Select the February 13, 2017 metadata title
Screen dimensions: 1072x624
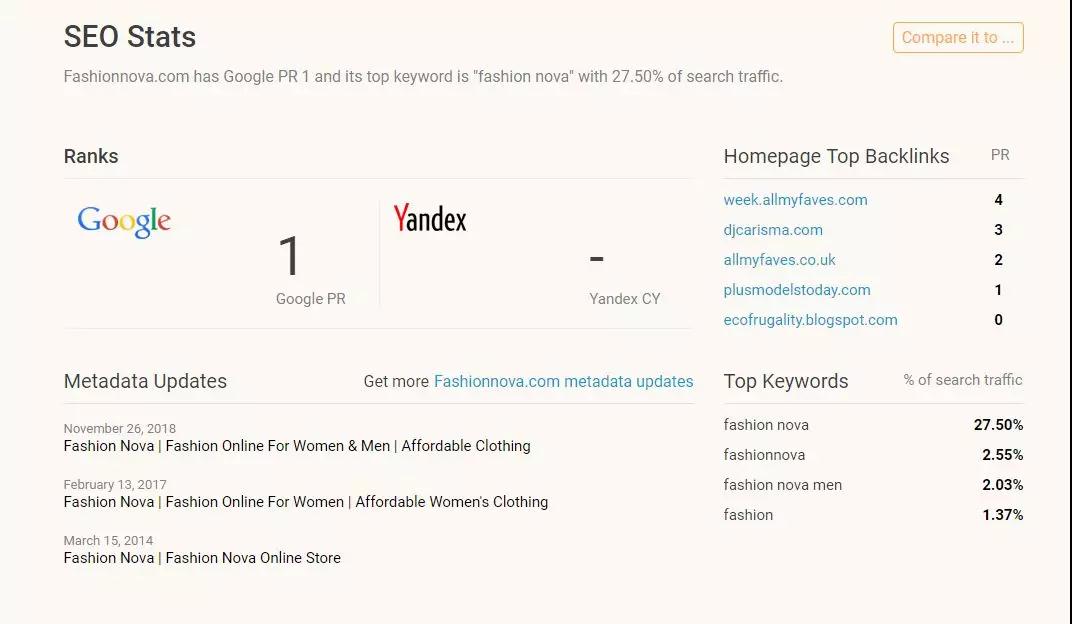tap(305, 502)
